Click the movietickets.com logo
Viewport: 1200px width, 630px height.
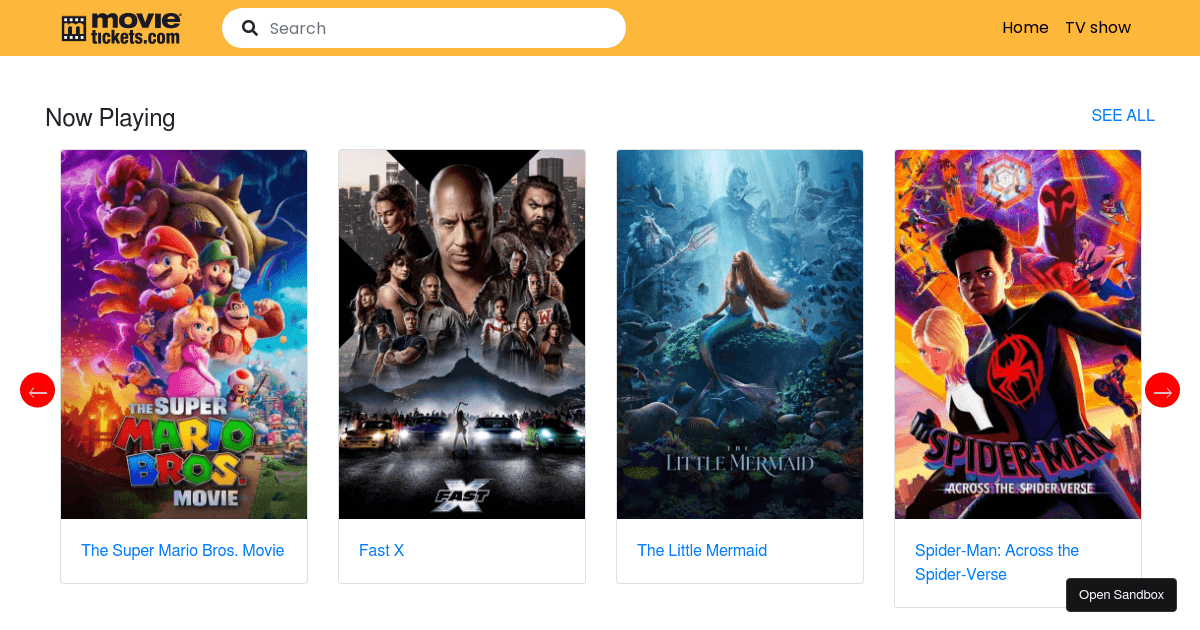121,28
